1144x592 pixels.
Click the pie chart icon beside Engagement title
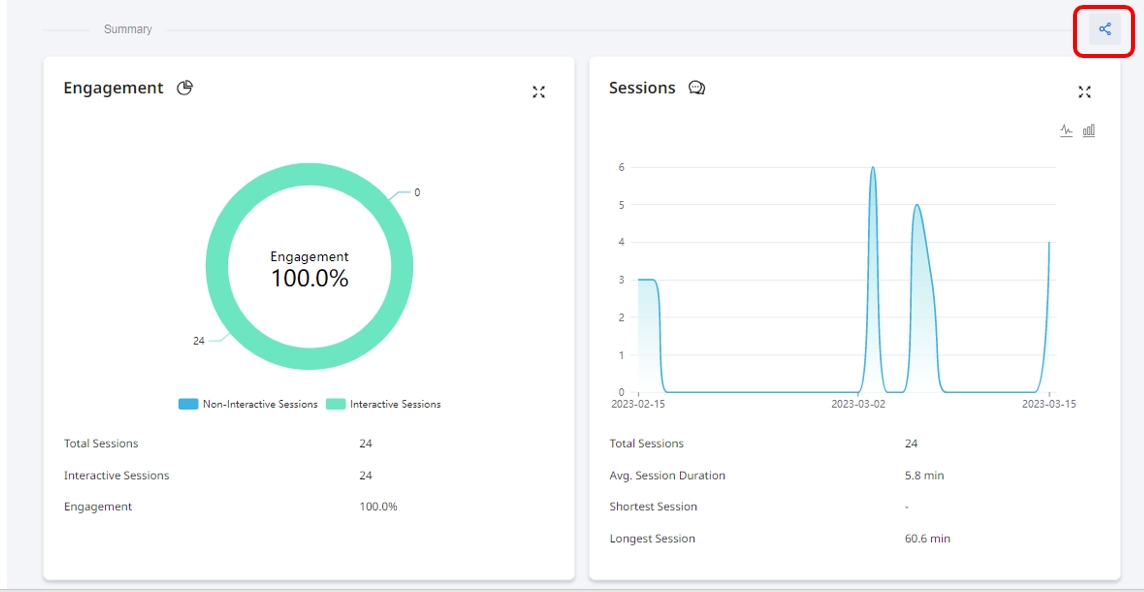(x=185, y=88)
